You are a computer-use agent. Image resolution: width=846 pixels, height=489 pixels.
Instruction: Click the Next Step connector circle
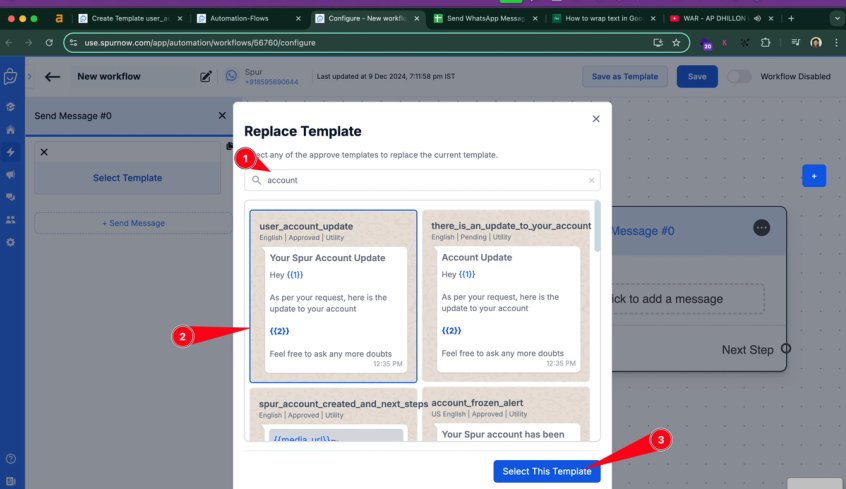[786, 349]
